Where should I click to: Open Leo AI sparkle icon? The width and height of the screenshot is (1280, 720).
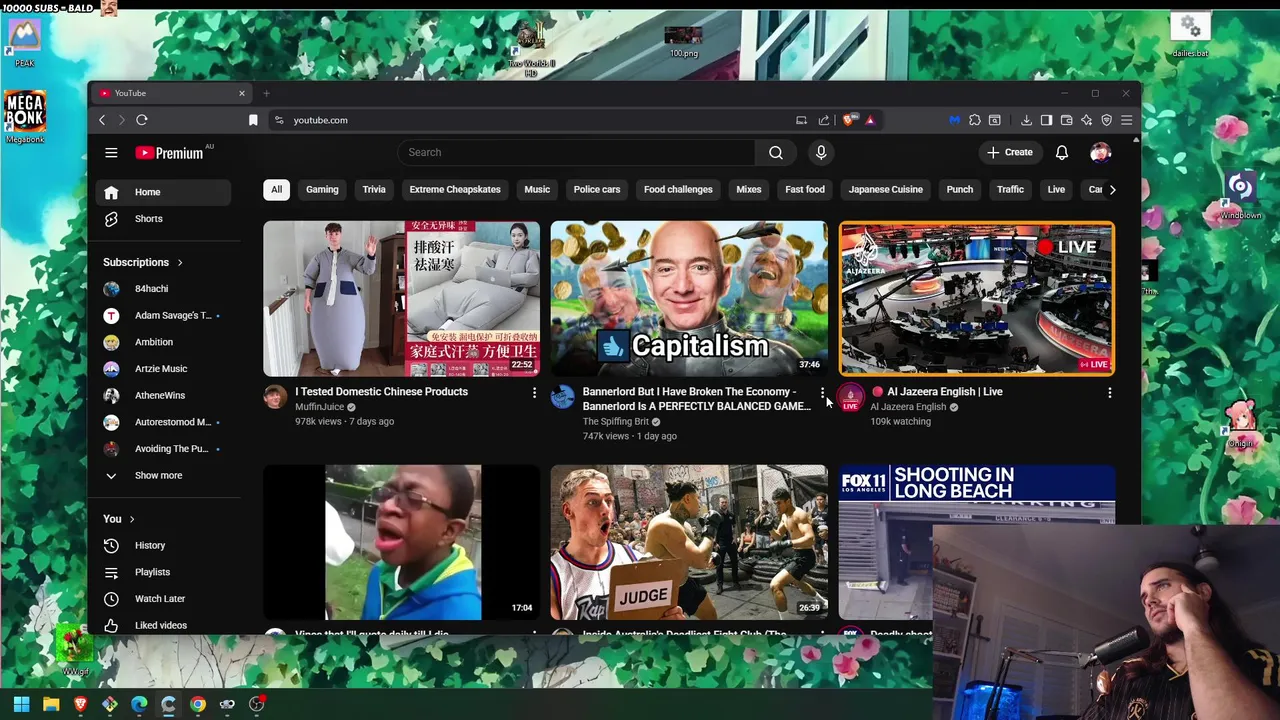click(x=1086, y=120)
